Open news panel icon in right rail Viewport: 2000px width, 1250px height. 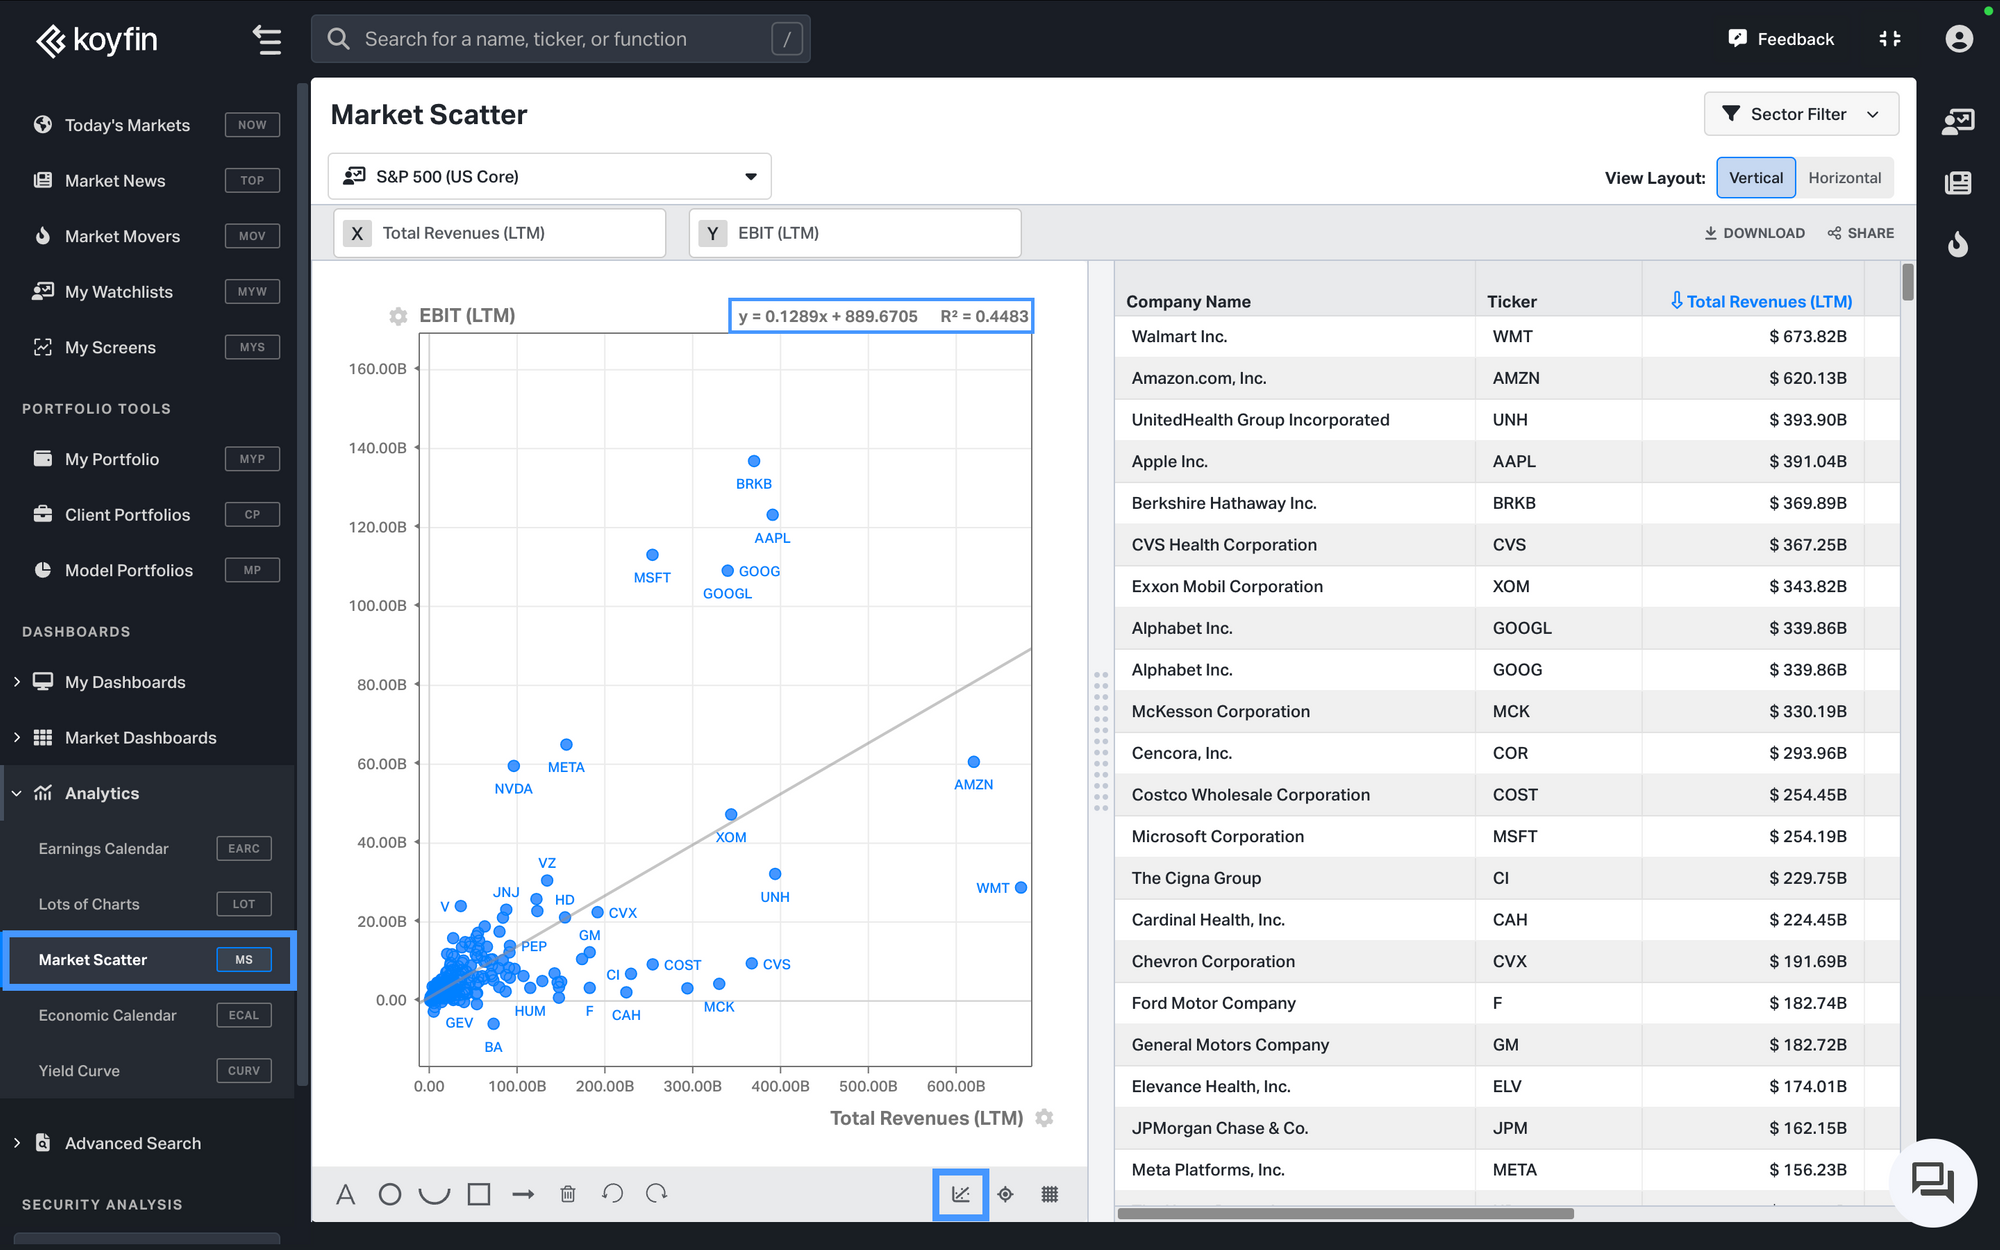1958,183
